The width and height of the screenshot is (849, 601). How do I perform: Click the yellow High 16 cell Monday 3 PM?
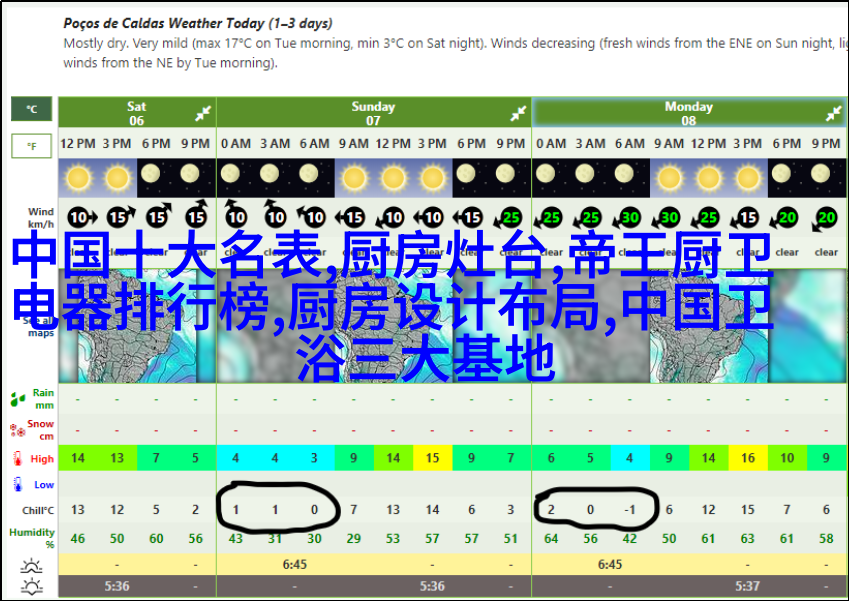[x=748, y=458]
